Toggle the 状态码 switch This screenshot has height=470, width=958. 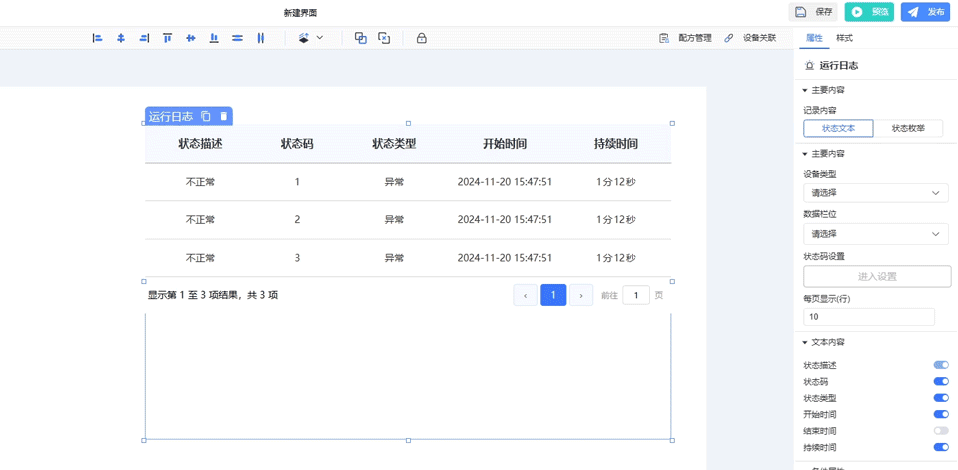click(x=940, y=381)
